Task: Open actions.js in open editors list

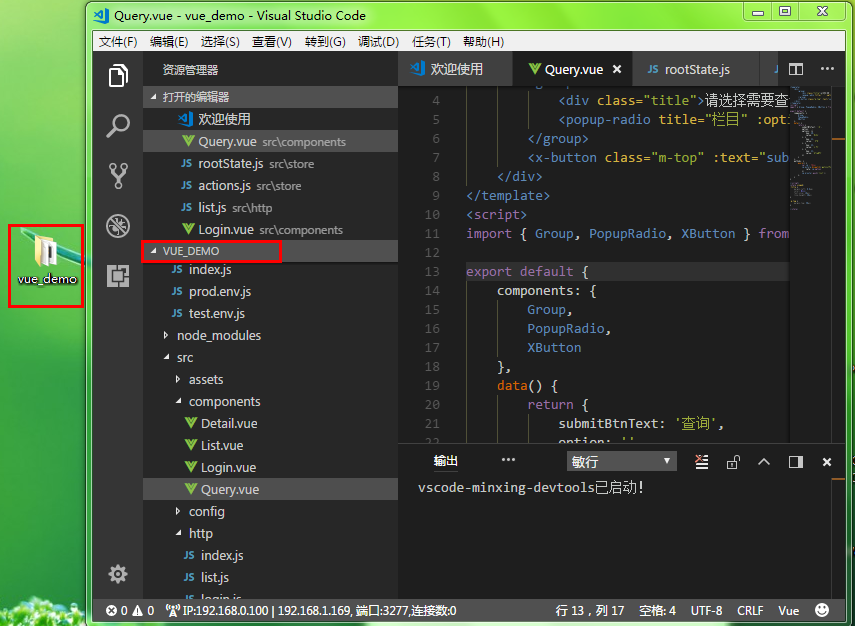Action: (x=270, y=185)
